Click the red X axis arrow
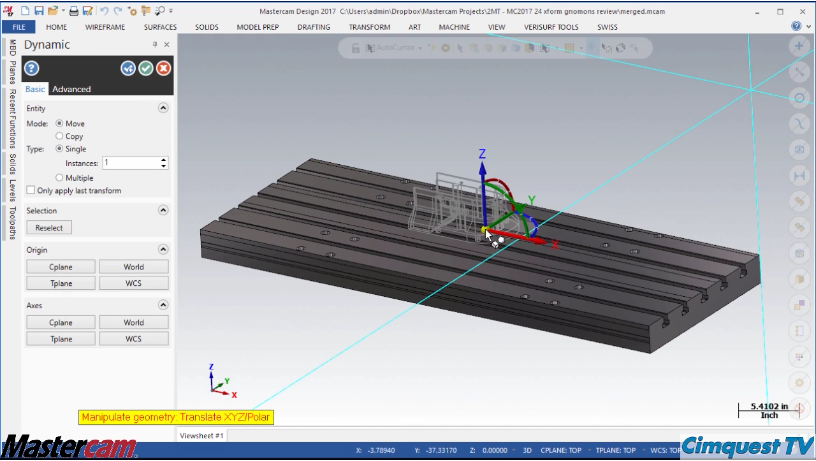The image size is (816, 461). (540, 241)
